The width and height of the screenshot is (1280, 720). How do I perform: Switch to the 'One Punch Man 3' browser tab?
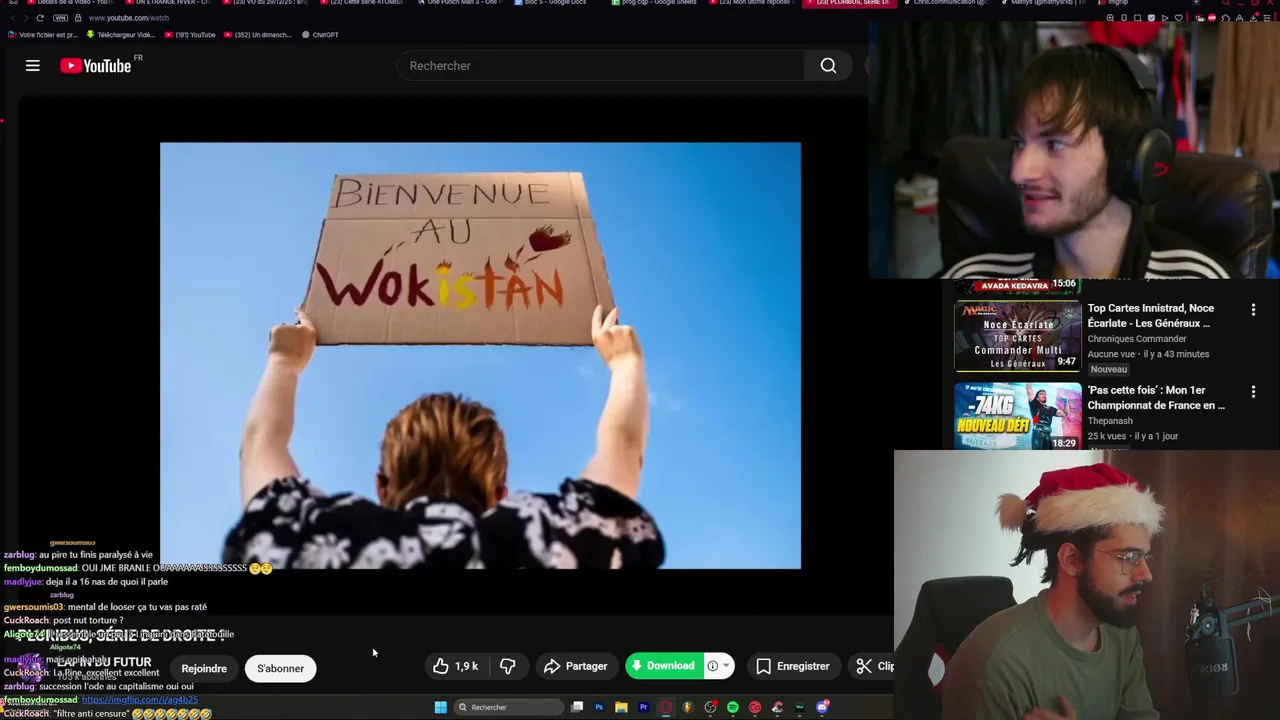pyautogui.click(x=460, y=3)
